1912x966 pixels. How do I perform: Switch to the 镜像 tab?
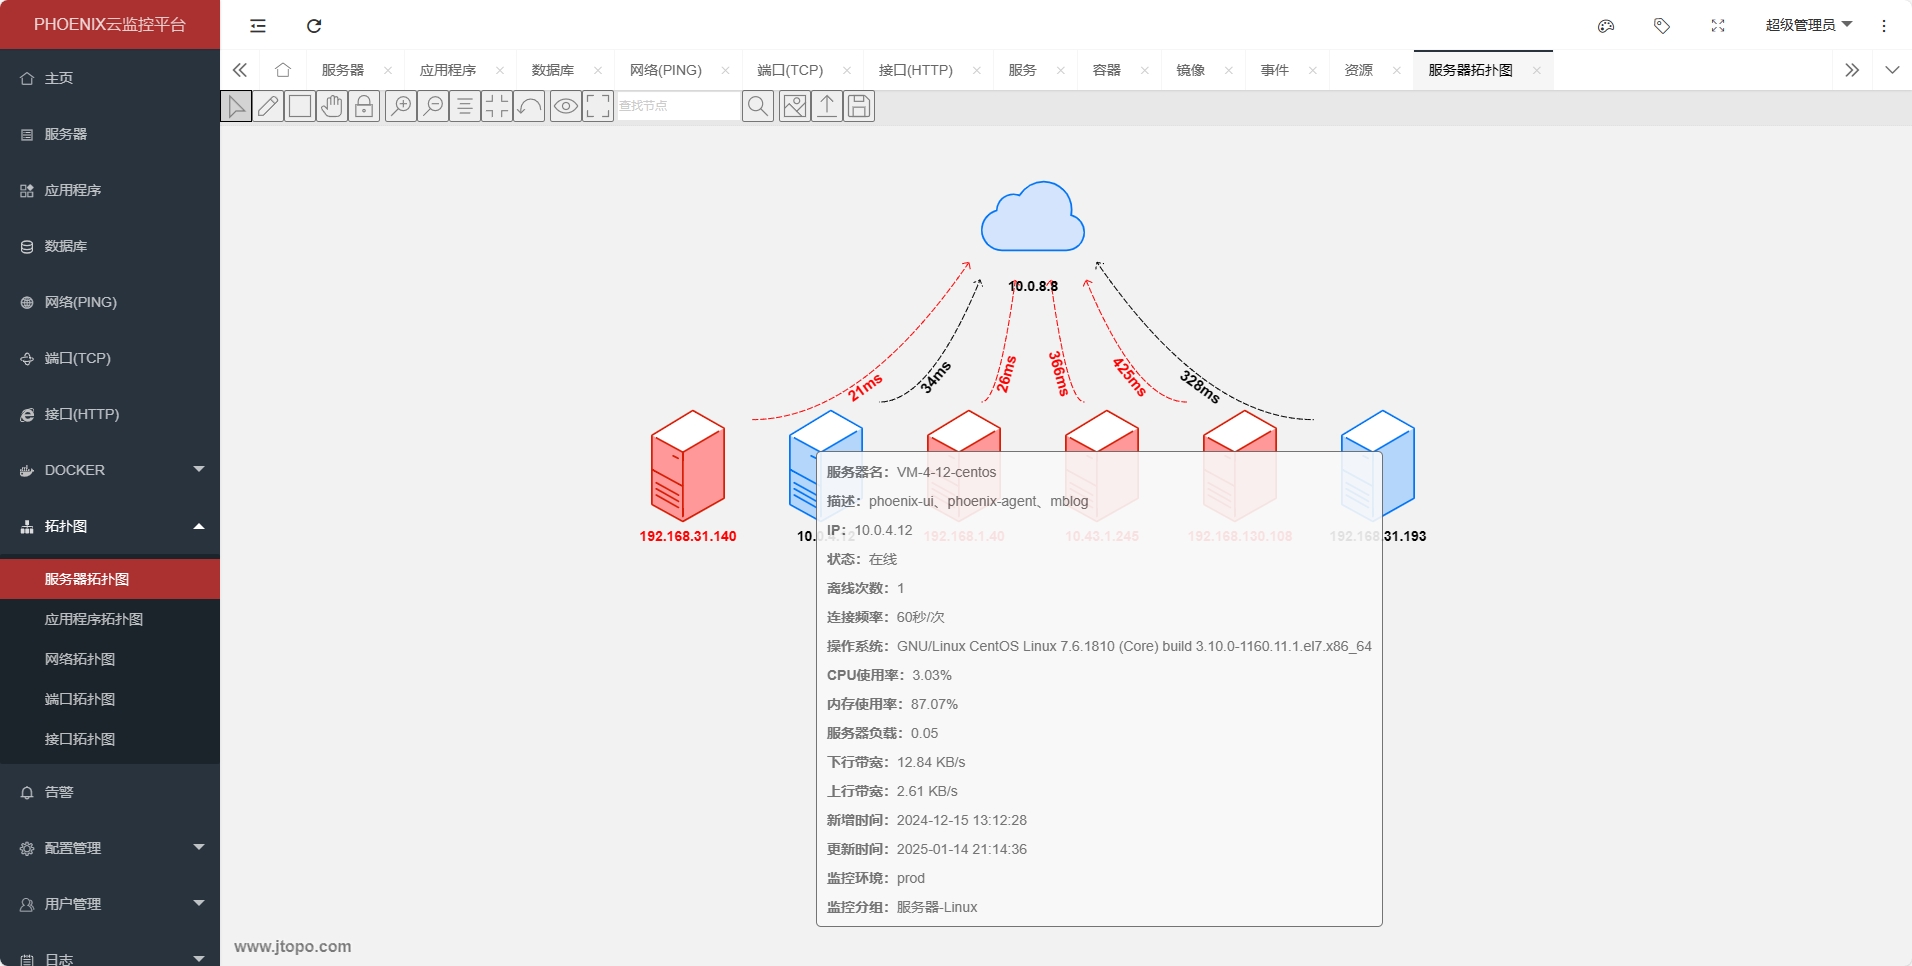click(1191, 70)
